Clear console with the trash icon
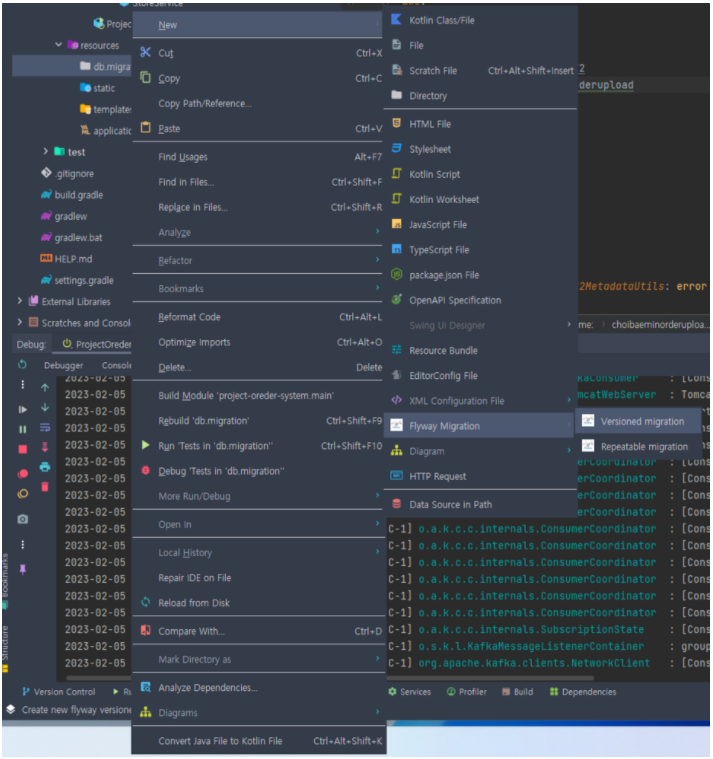This screenshot has width=713, height=759. click(45, 486)
